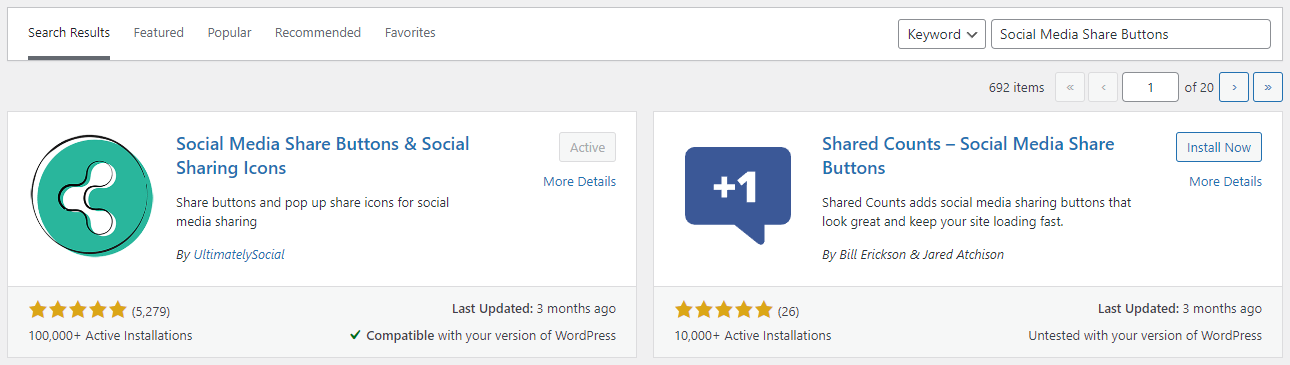Open the Keyword search type dropdown
Image resolution: width=1290 pixels, height=365 pixels.
coord(942,34)
